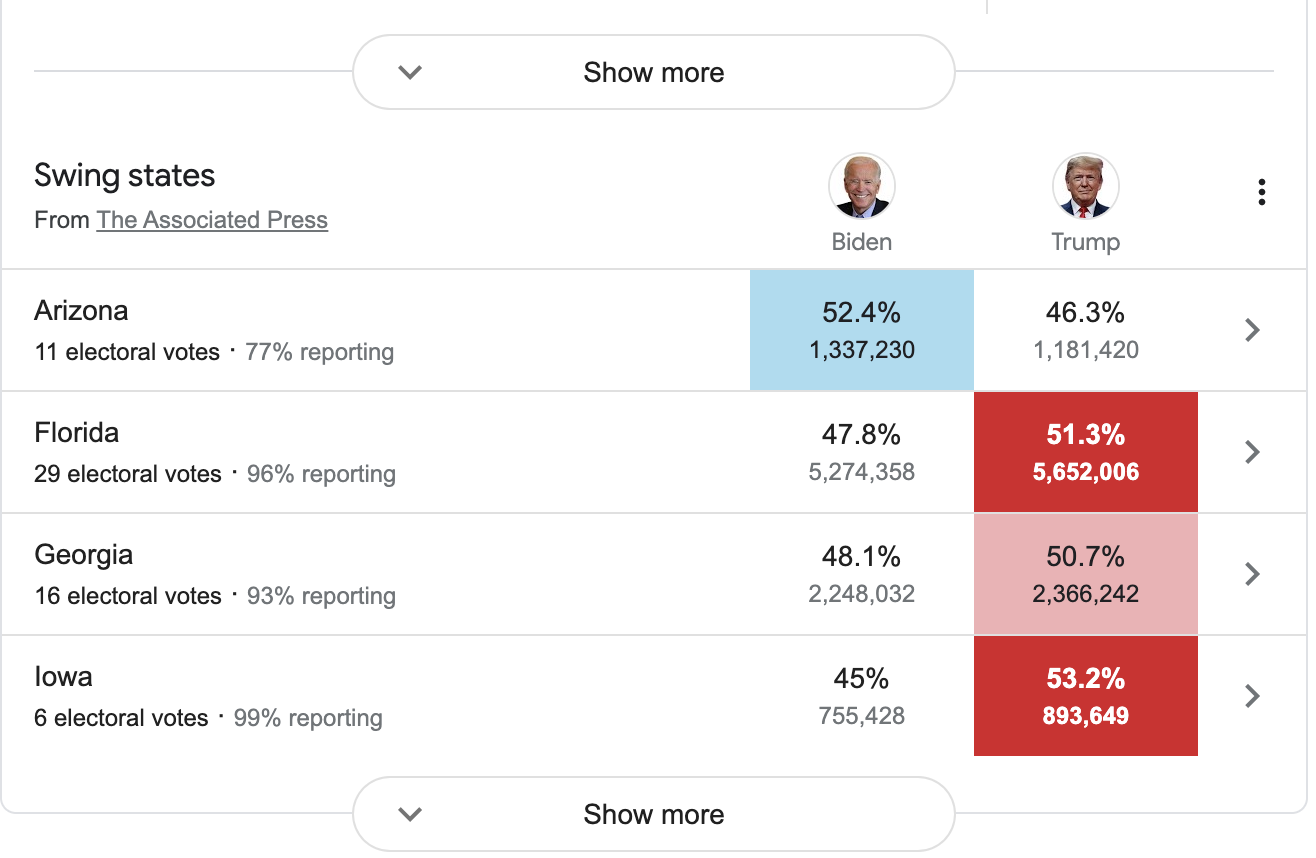Click Biden's candidate photo

click(861, 187)
